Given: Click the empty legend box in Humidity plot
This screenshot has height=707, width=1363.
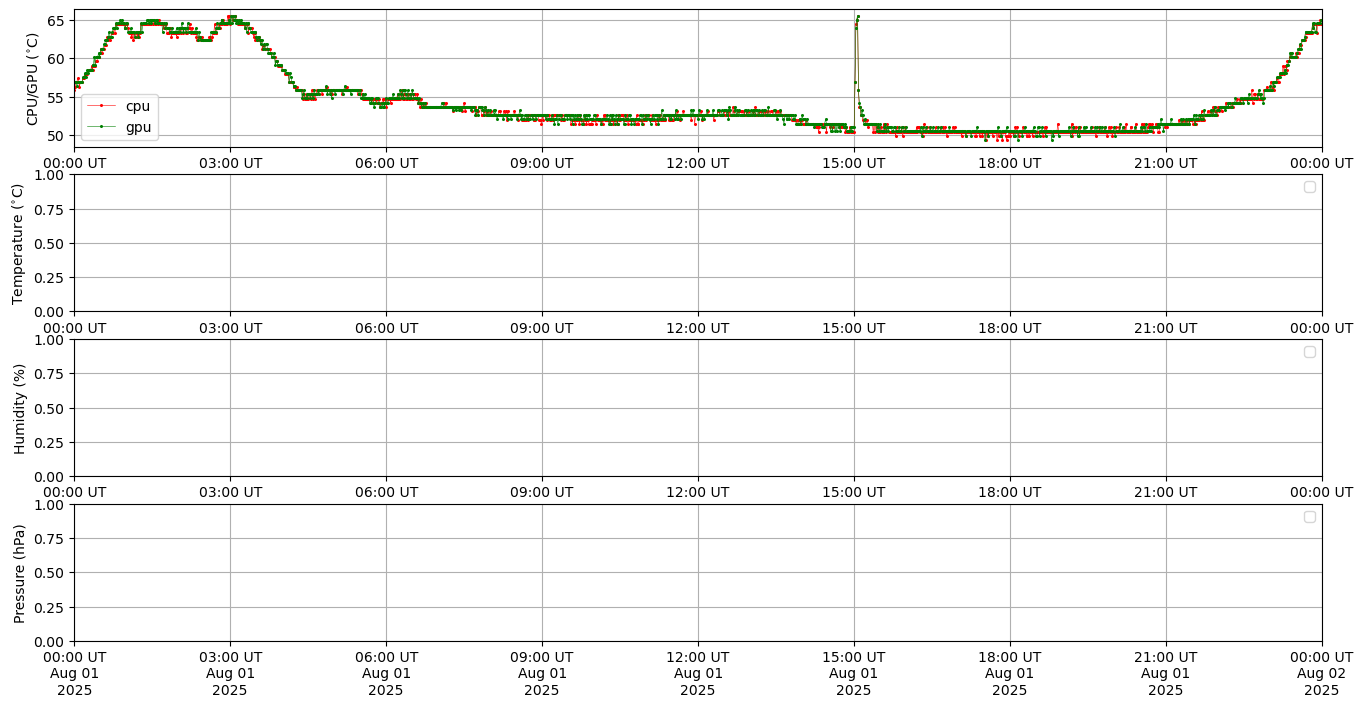Looking at the screenshot, I should (x=1310, y=352).
